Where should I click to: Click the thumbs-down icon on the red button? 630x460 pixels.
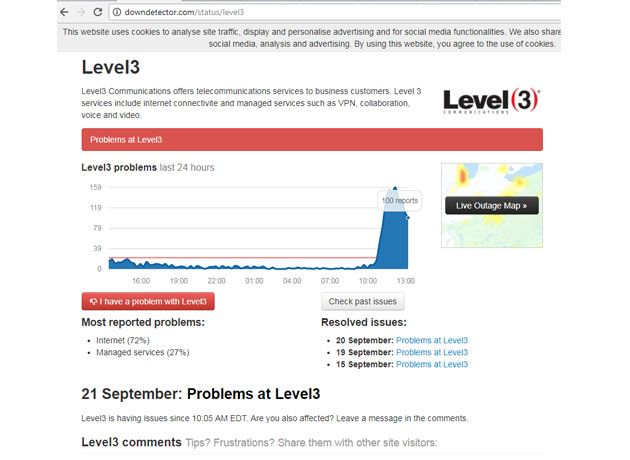point(93,301)
